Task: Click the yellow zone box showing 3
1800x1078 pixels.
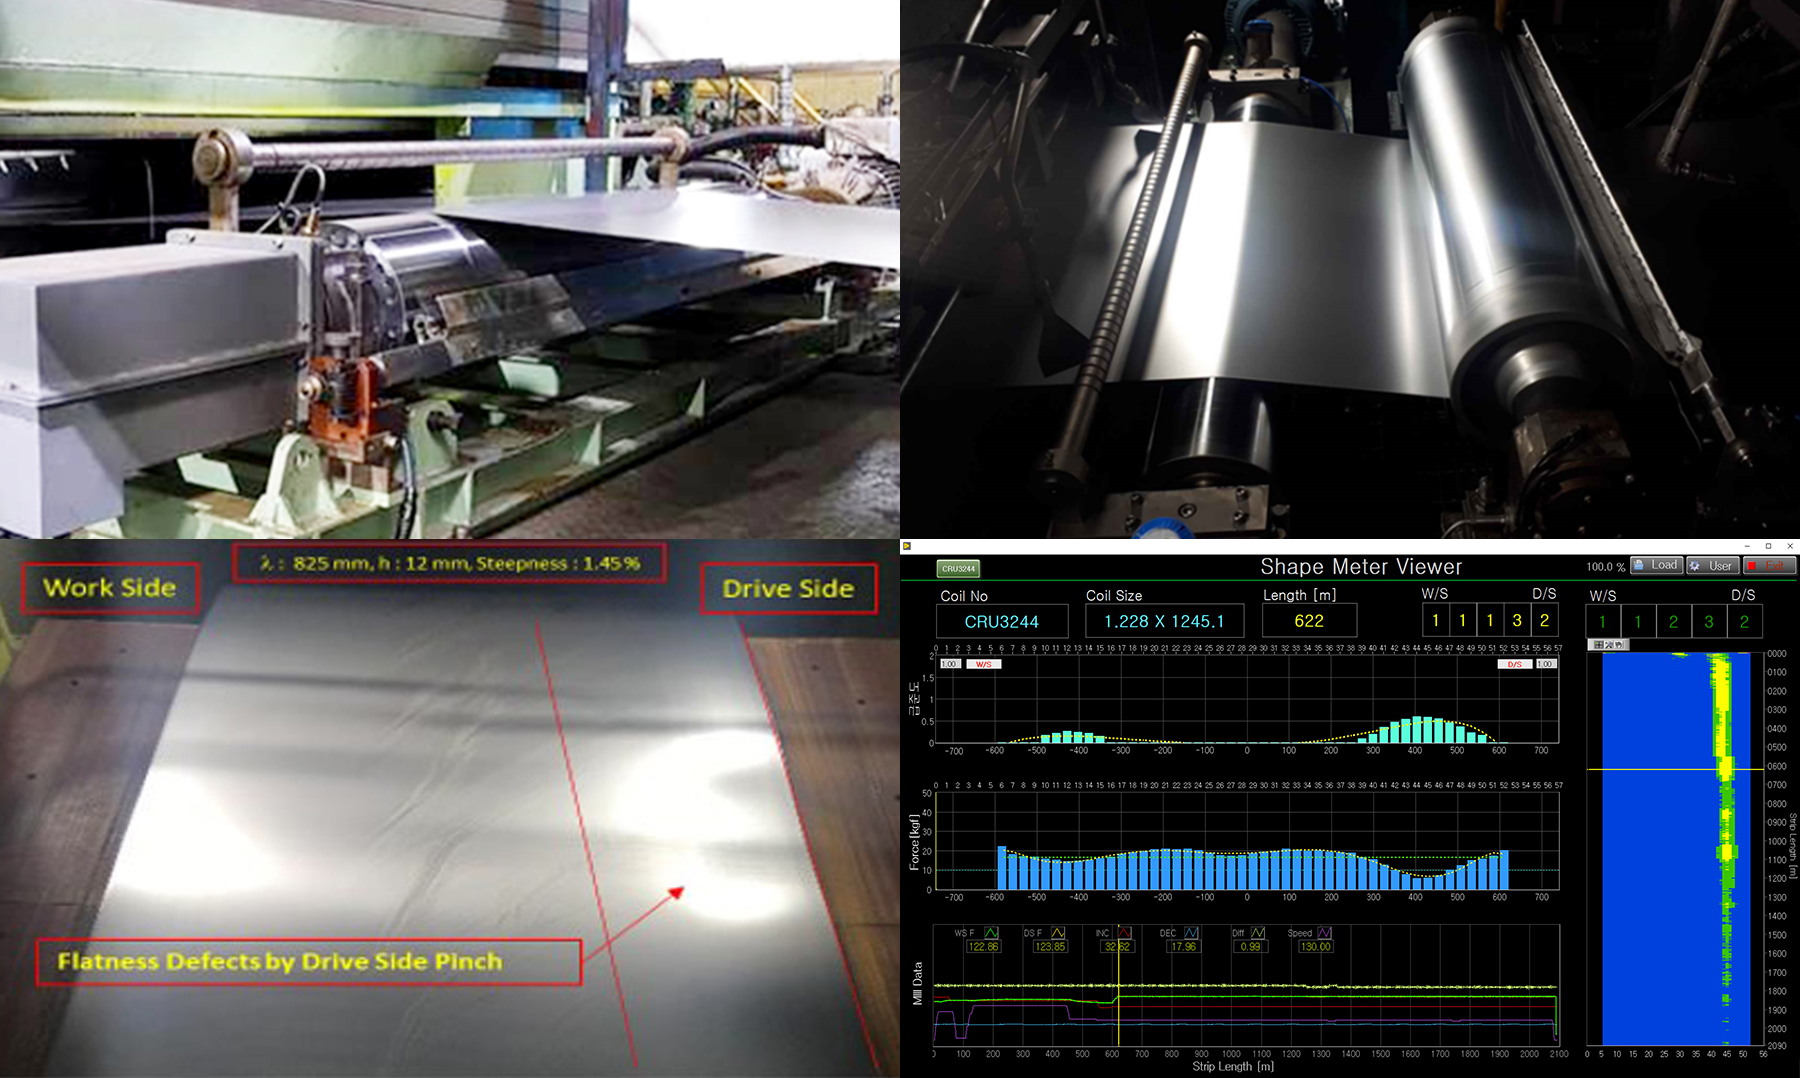Action: 1517,621
